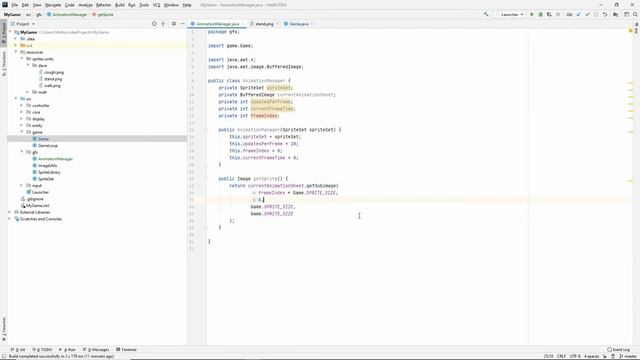Image resolution: width=640 pixels, height=360 pixels.
Task: Click the CRLF line separator widget
Action: [x=561, y=356]
